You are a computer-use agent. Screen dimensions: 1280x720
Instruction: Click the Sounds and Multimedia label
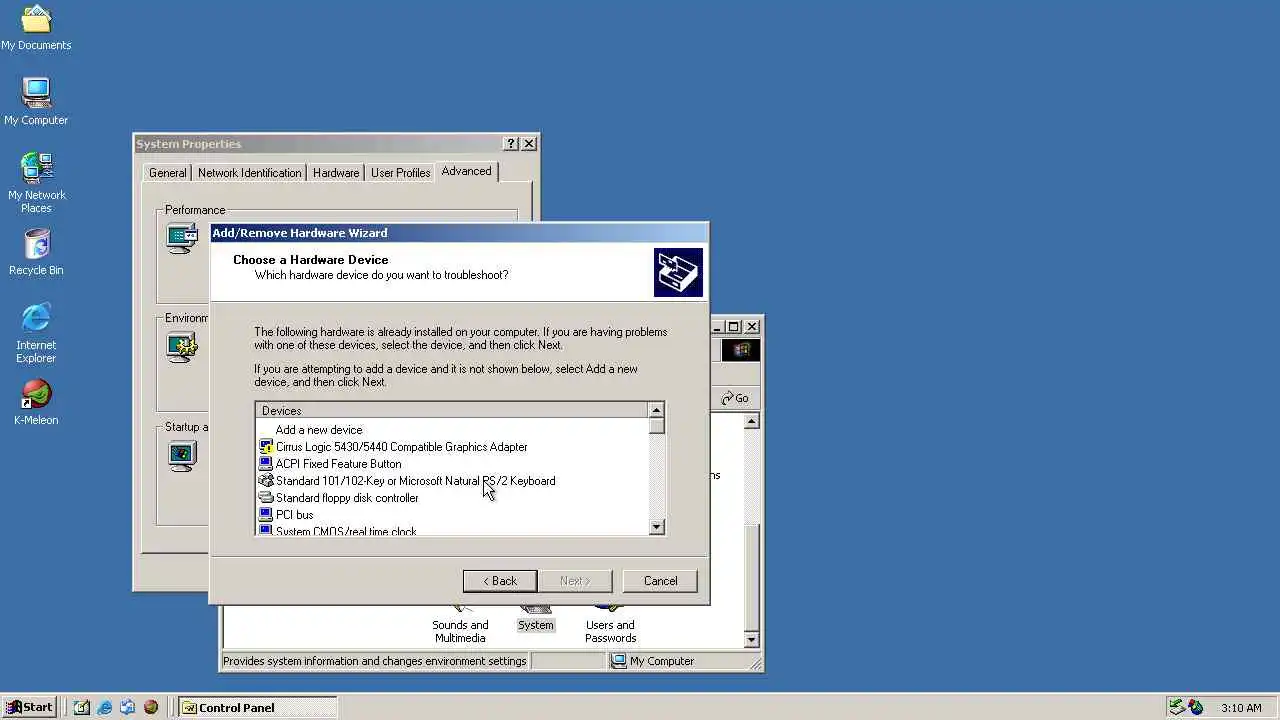click(x=460, y=632)
